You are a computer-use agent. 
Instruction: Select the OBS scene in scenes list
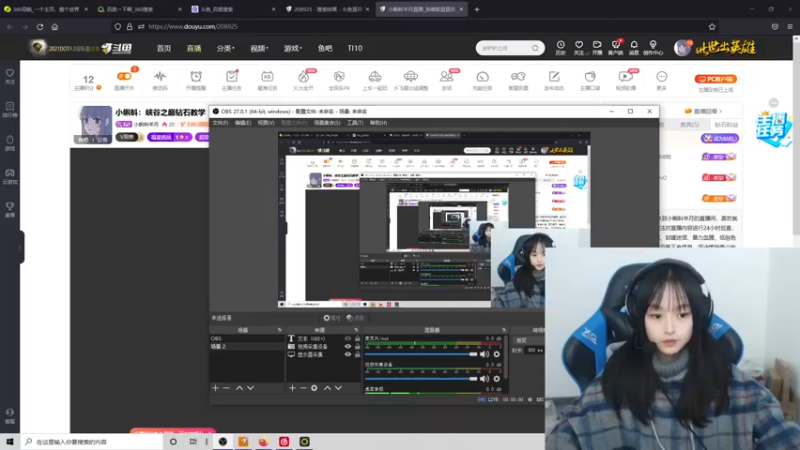pos(247,339)
